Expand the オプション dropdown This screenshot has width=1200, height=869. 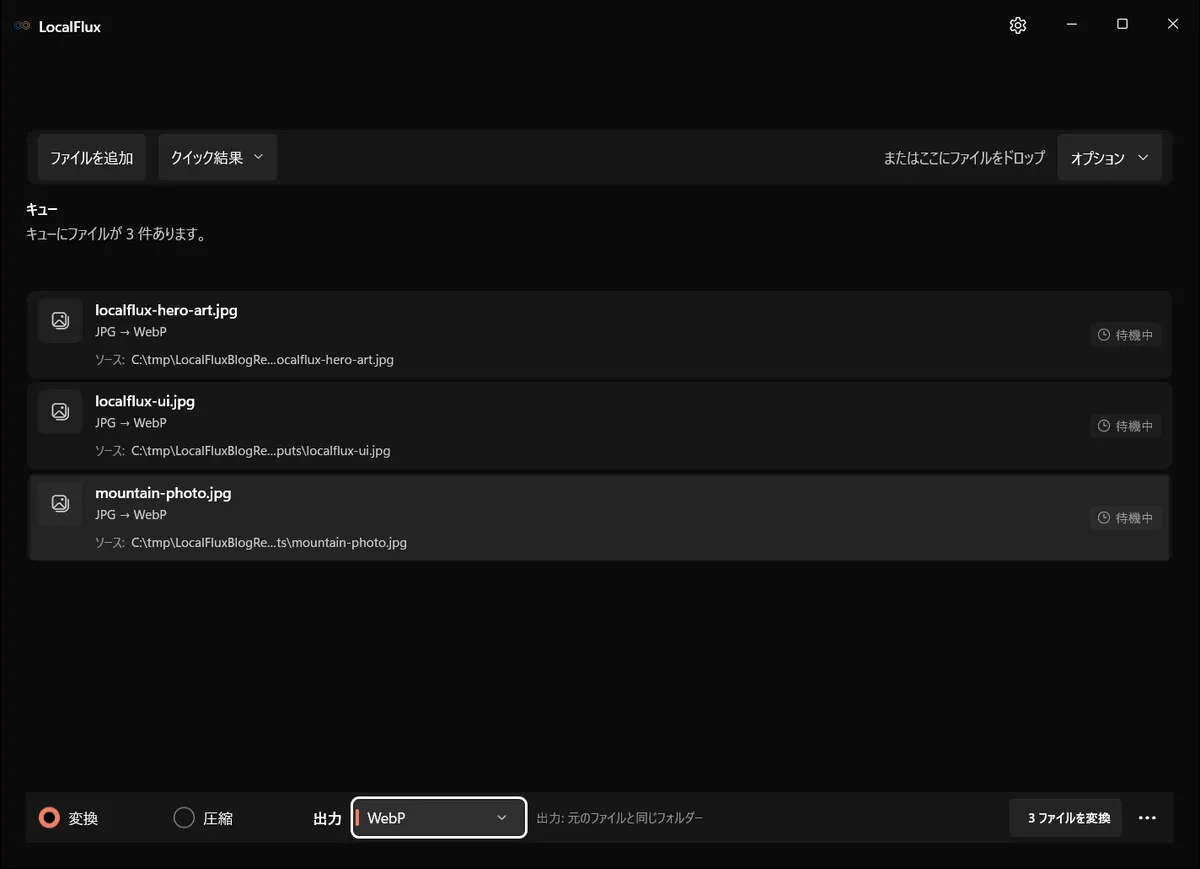tap(1109, 158)
